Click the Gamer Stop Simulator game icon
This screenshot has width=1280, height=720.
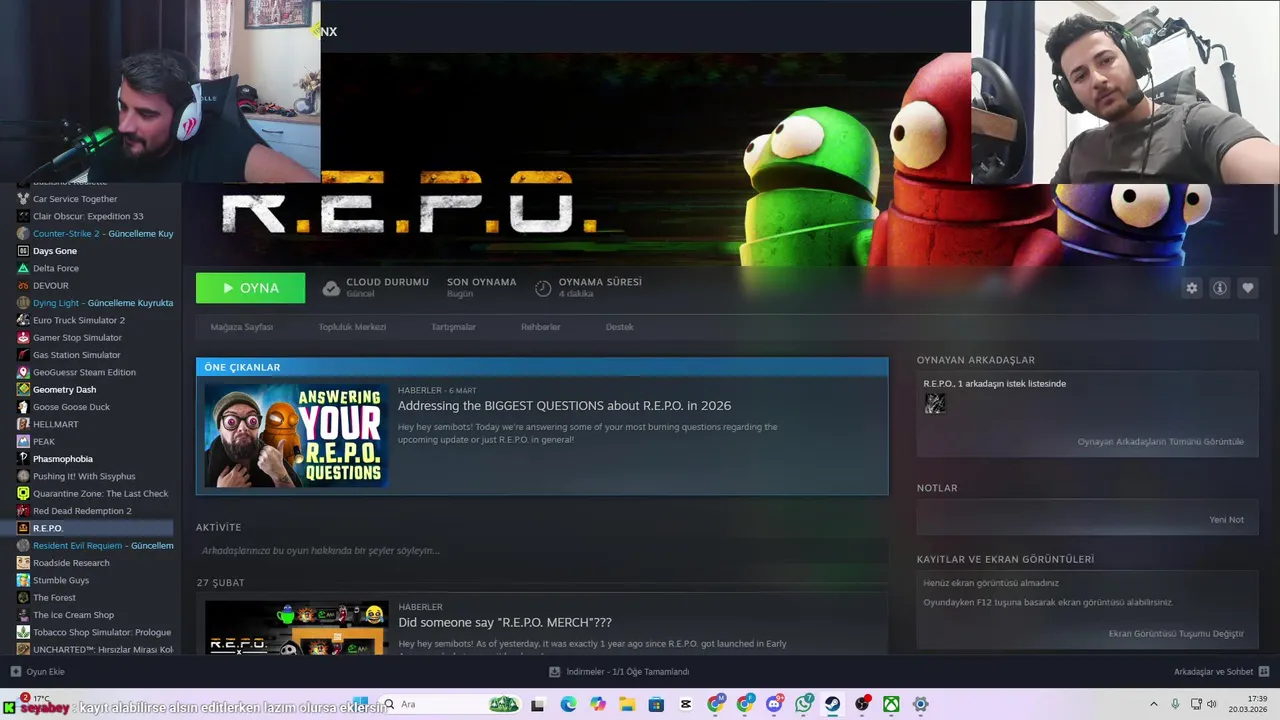click(23, 337)
